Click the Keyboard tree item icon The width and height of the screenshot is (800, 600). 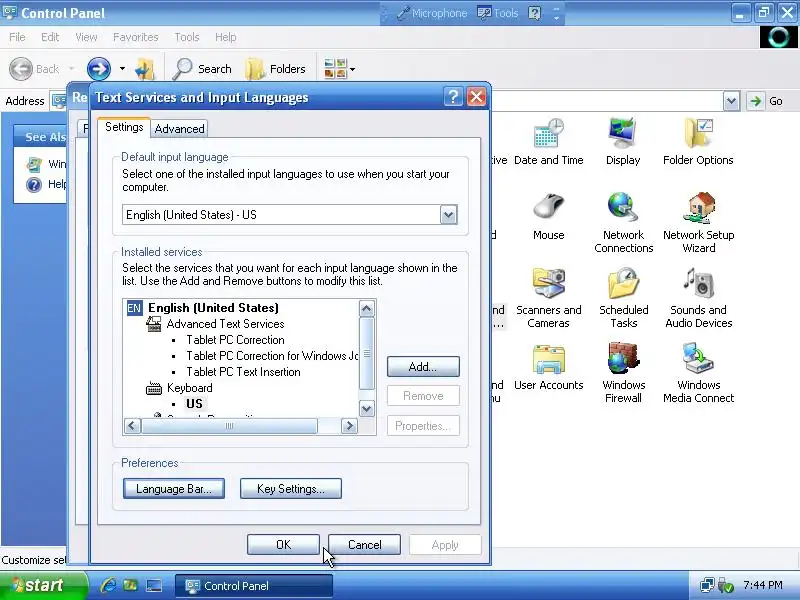154,388
